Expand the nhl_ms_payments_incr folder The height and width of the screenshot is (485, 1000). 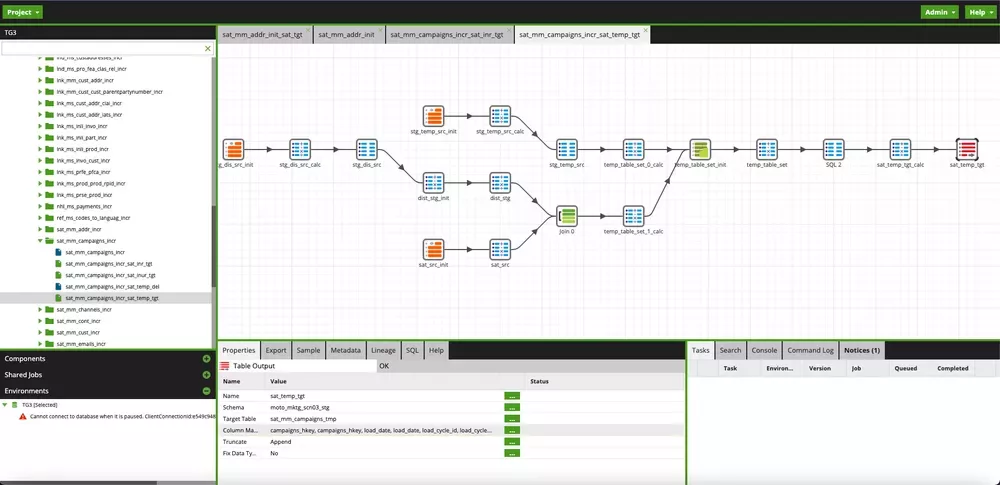(40, 206)
